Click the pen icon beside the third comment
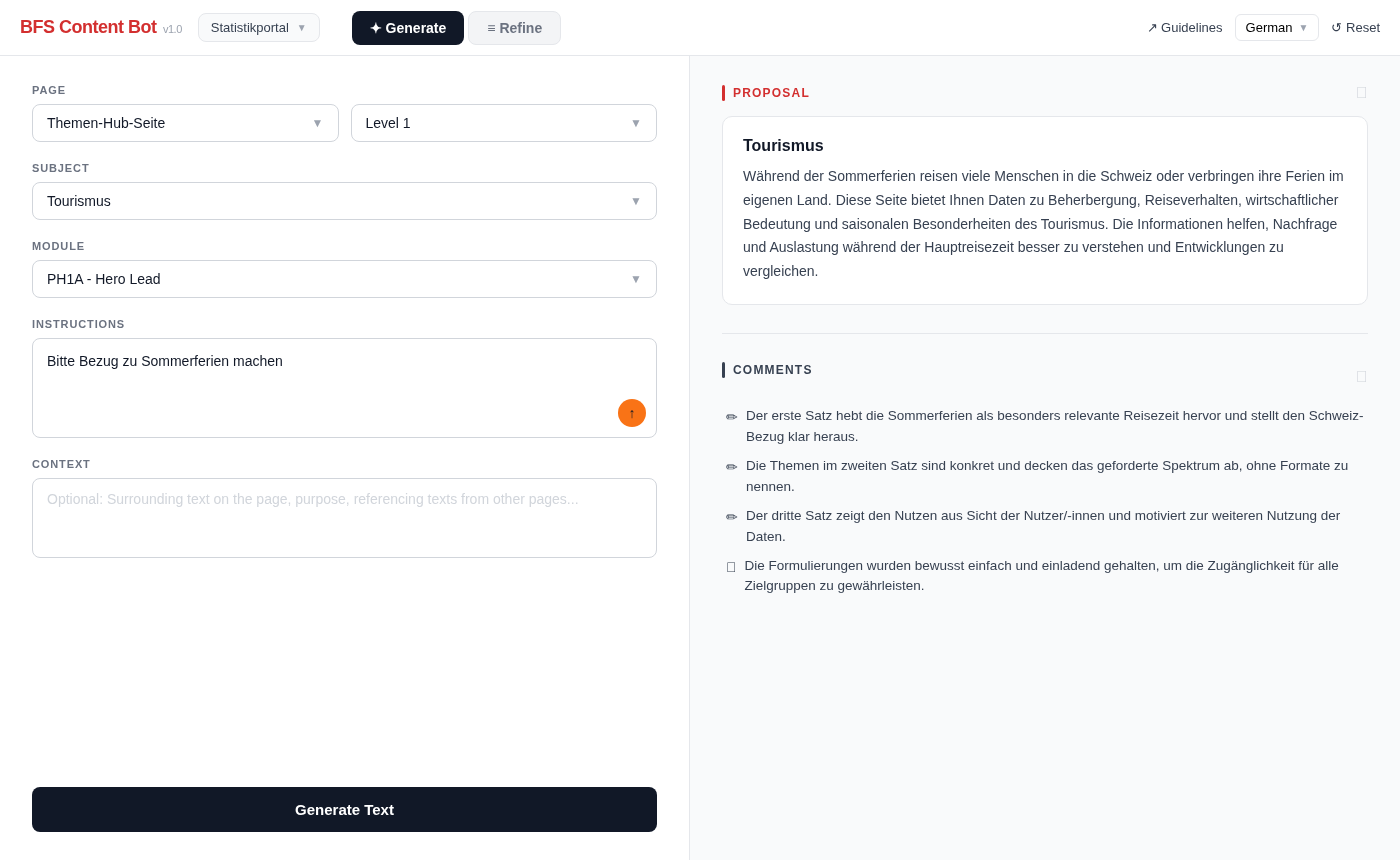The width and height of the screenshot is (1400, 860). [731, 516]
